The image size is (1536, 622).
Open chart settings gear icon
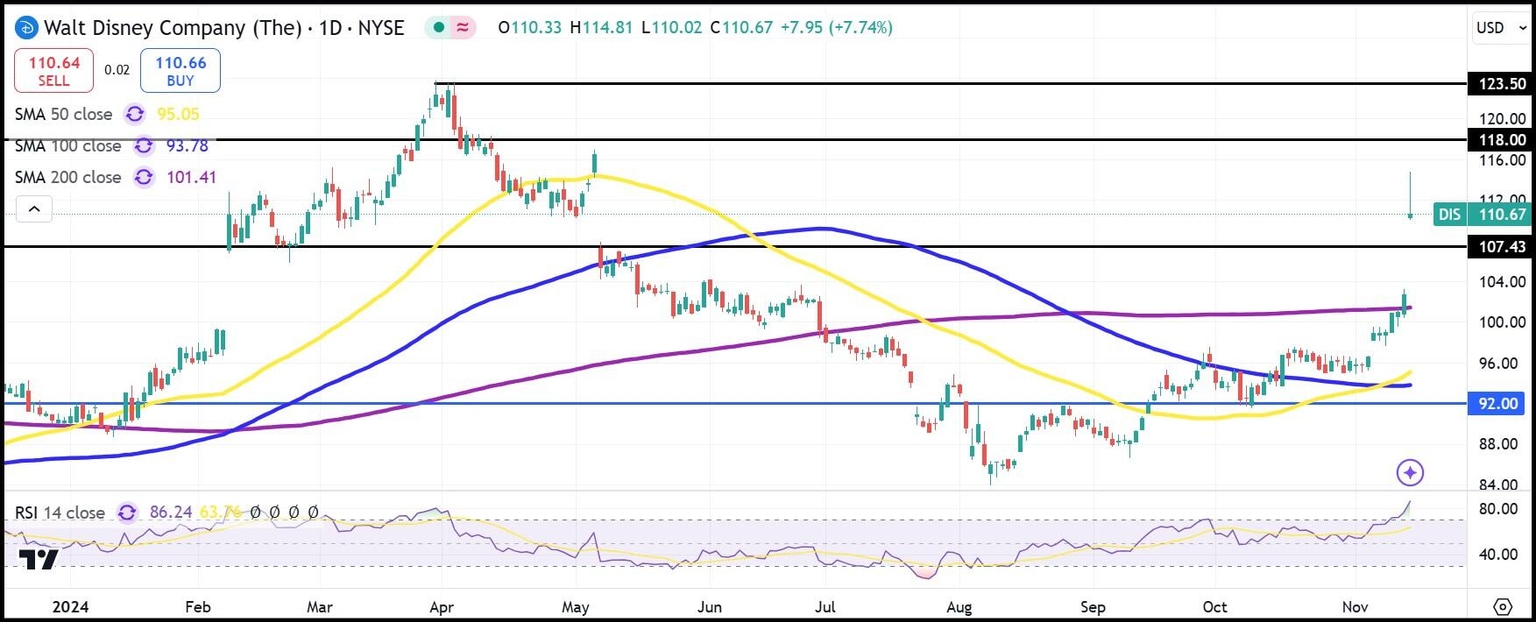(1502, 606)
